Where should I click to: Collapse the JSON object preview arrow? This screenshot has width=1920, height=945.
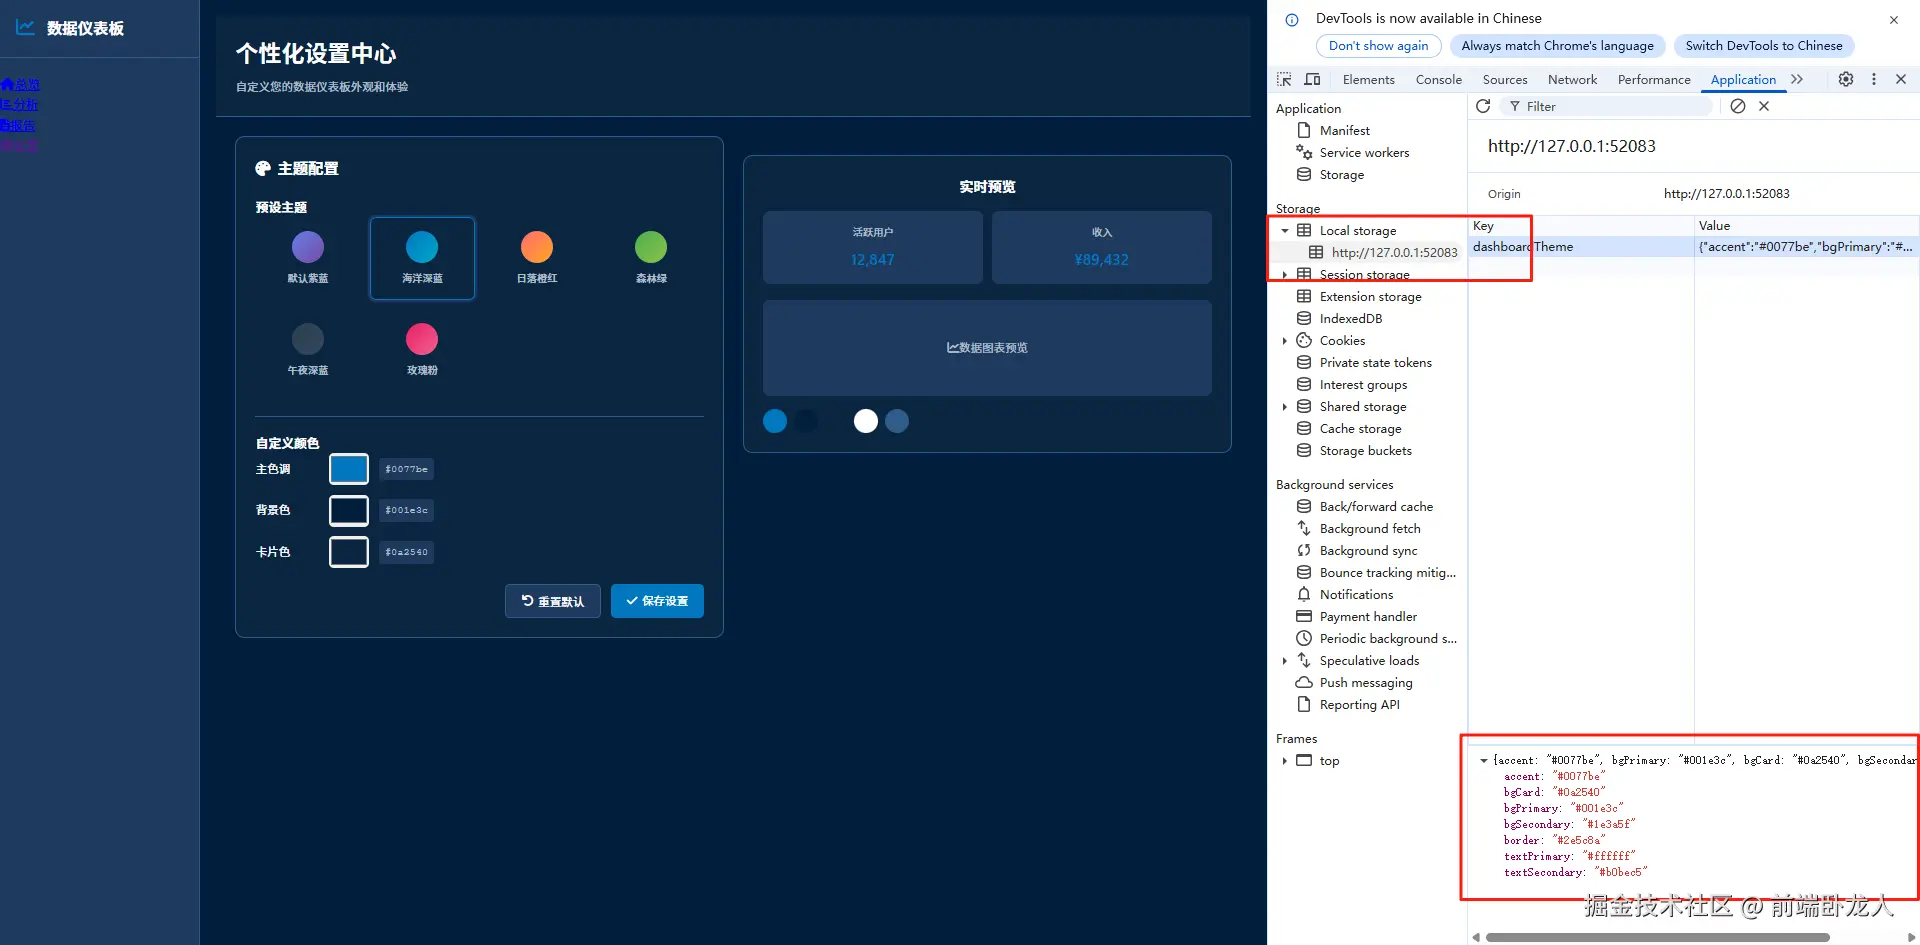pyautogui.click(x=1484, y=760)
